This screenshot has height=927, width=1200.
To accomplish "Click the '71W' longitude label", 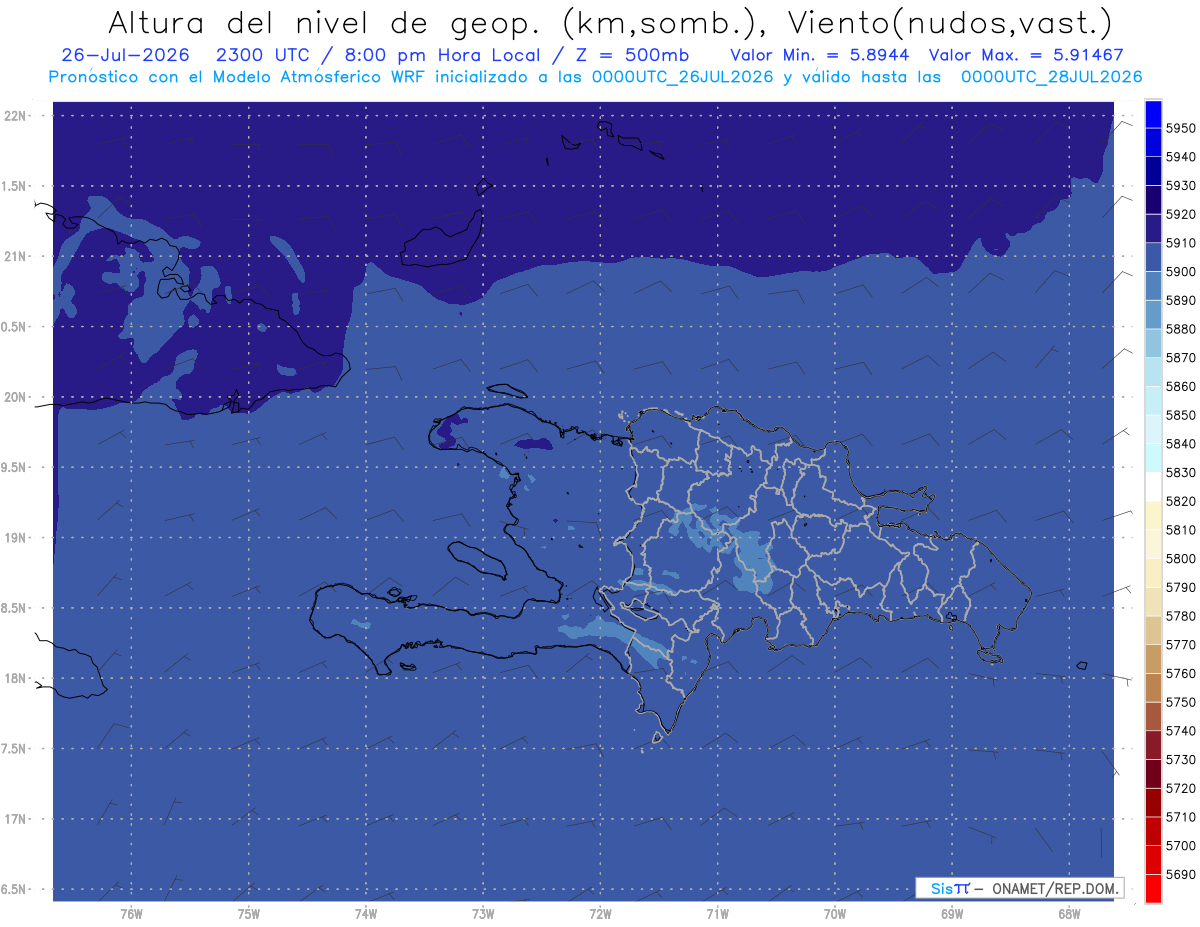I will pyautogui.click(x=717, y=914).
